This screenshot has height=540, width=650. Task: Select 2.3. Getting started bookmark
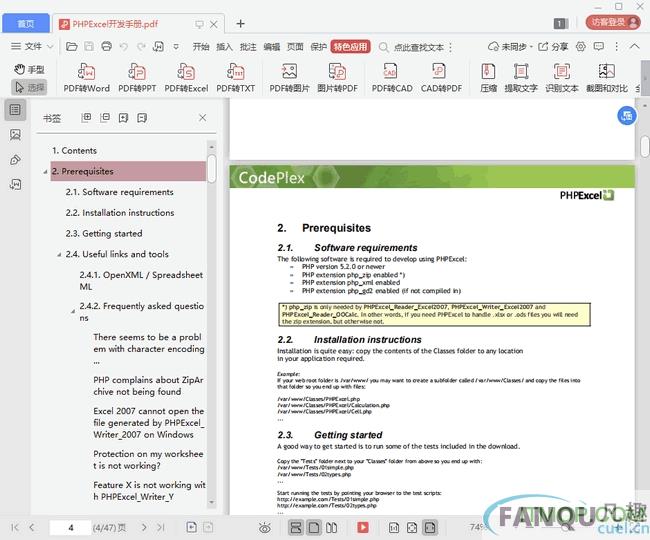coord(104,234)
